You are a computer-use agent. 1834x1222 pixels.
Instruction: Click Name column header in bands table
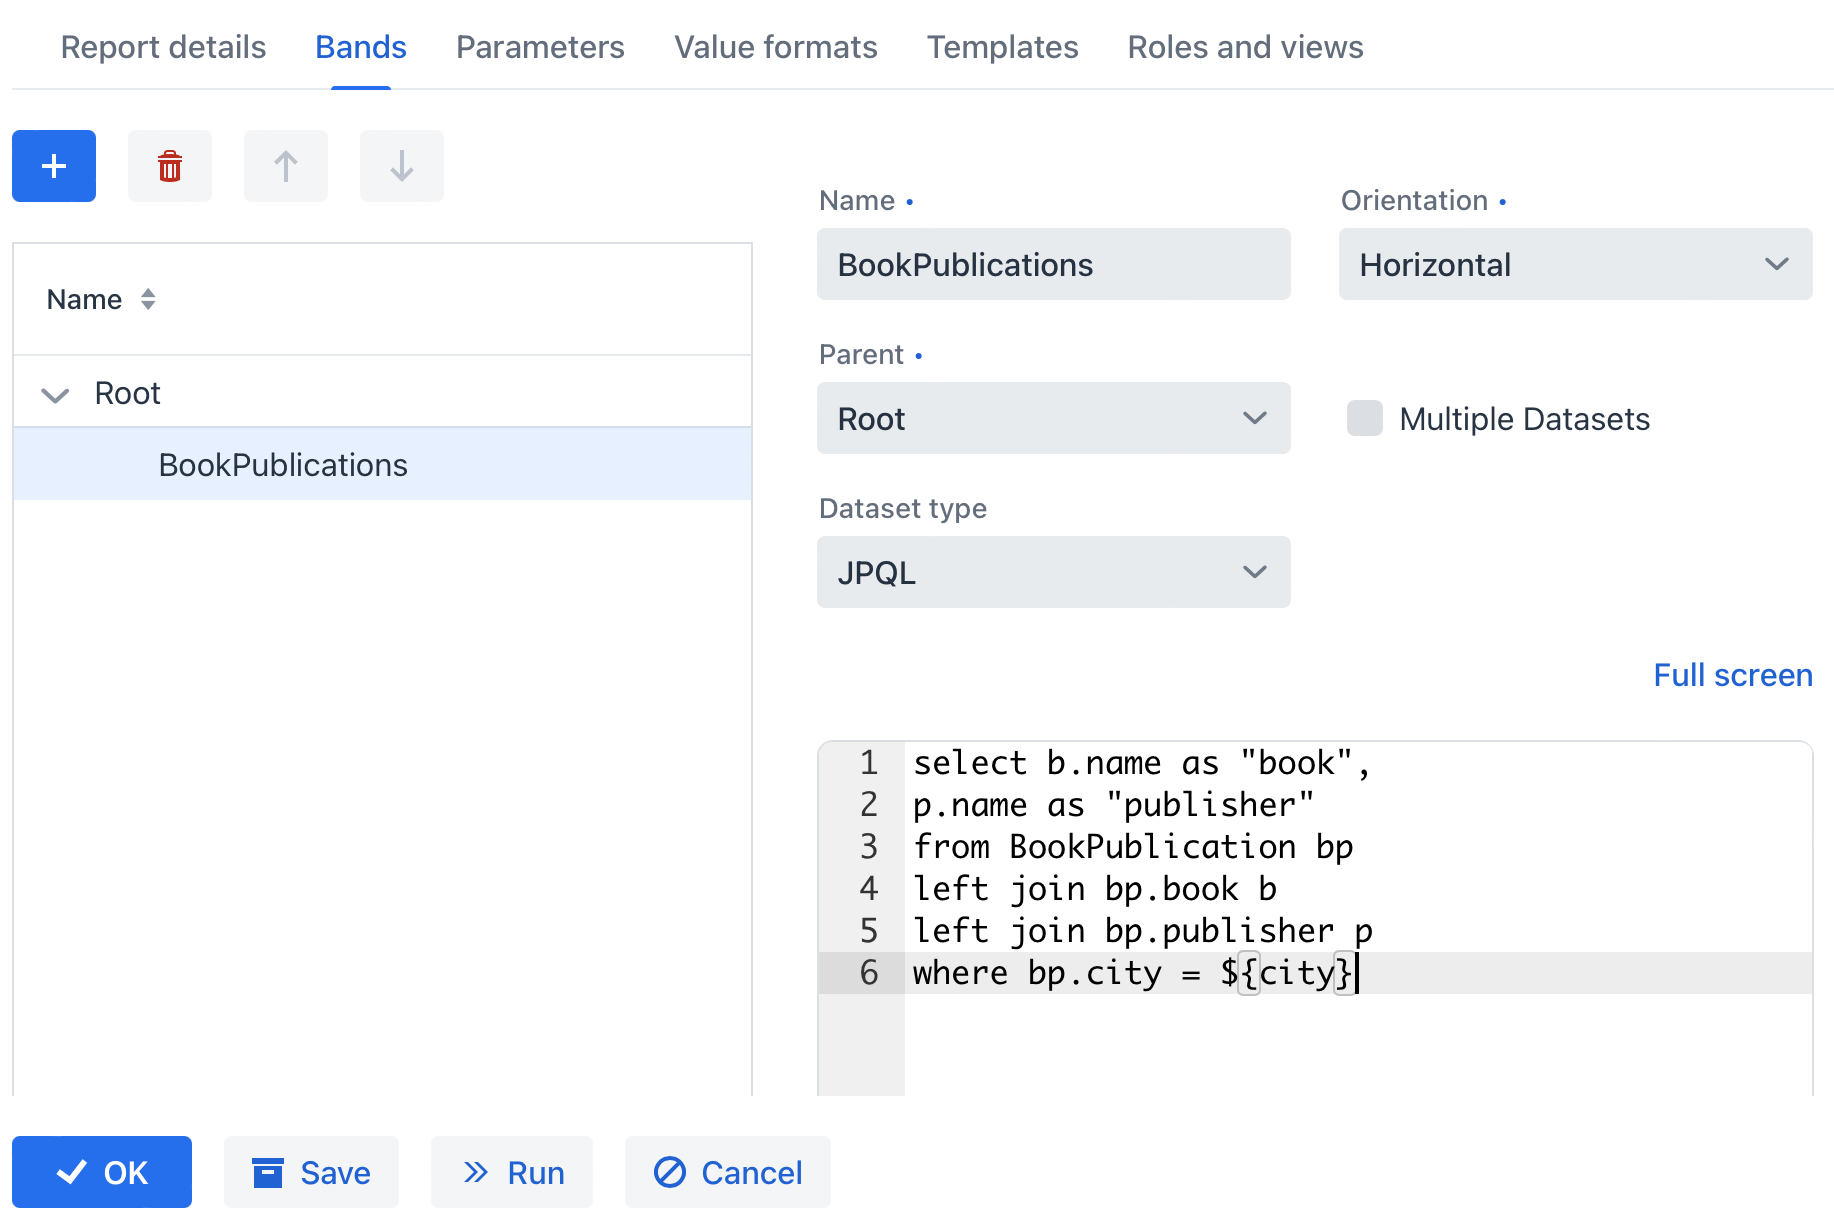(x=84, y=299)
